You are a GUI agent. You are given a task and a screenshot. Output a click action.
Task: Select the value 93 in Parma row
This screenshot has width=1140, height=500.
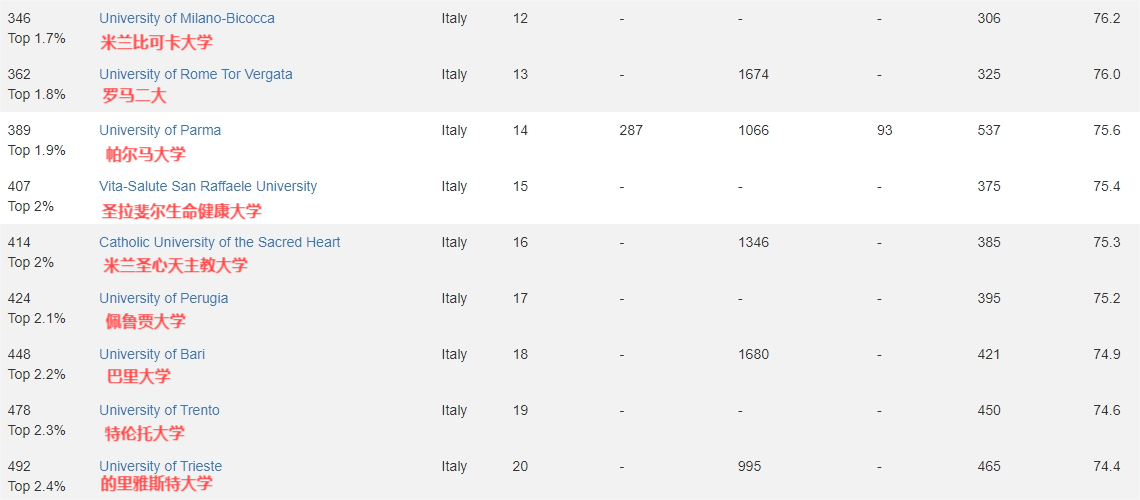click(885, 130)
